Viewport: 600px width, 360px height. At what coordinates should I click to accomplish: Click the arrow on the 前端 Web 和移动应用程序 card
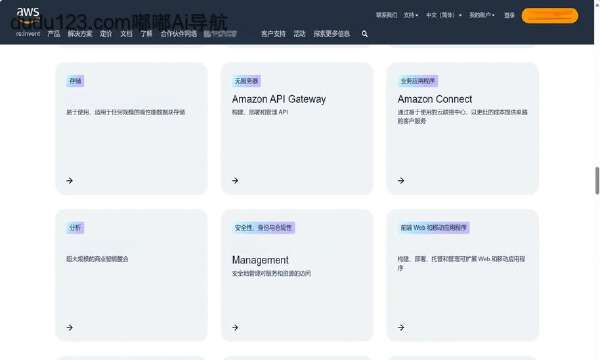[x=401, y=327]
